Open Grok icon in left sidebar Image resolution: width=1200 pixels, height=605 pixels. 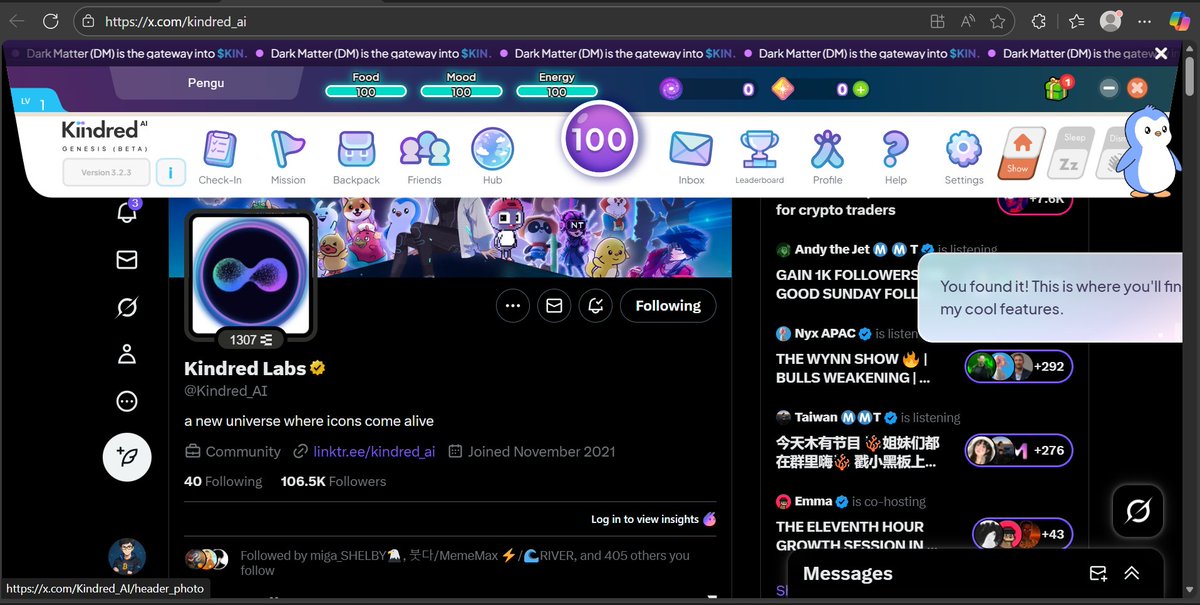127,307
